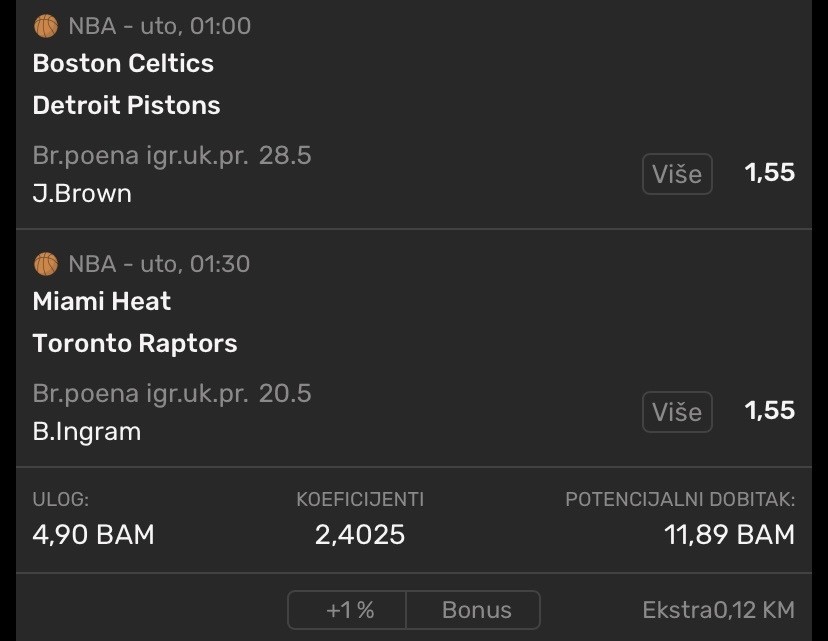Select the +1 % bonus segment
The width and height of the screenshot is (828, 641).
349,609
